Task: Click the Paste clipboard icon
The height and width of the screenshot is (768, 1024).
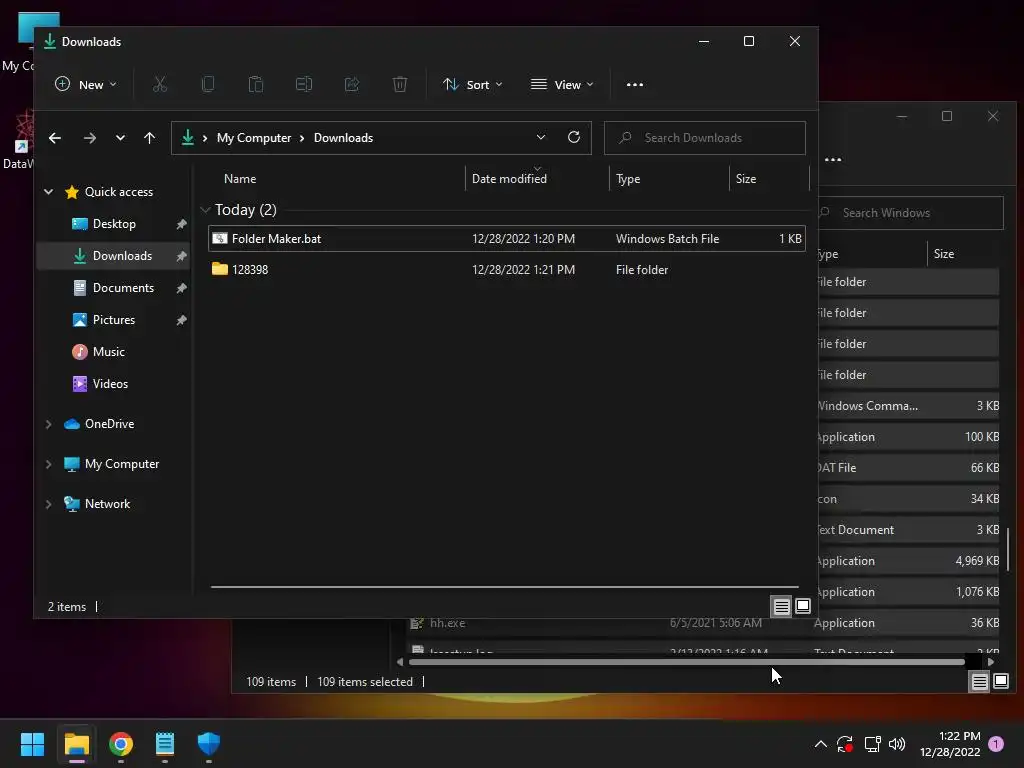Action: click(256, 84)
